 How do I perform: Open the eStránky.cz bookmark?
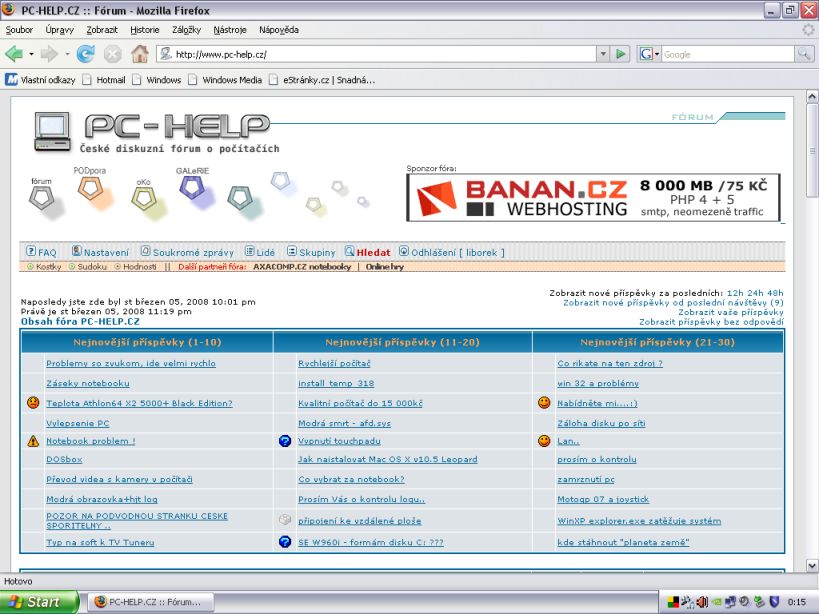pyautogui.click(x=322, y=80)
